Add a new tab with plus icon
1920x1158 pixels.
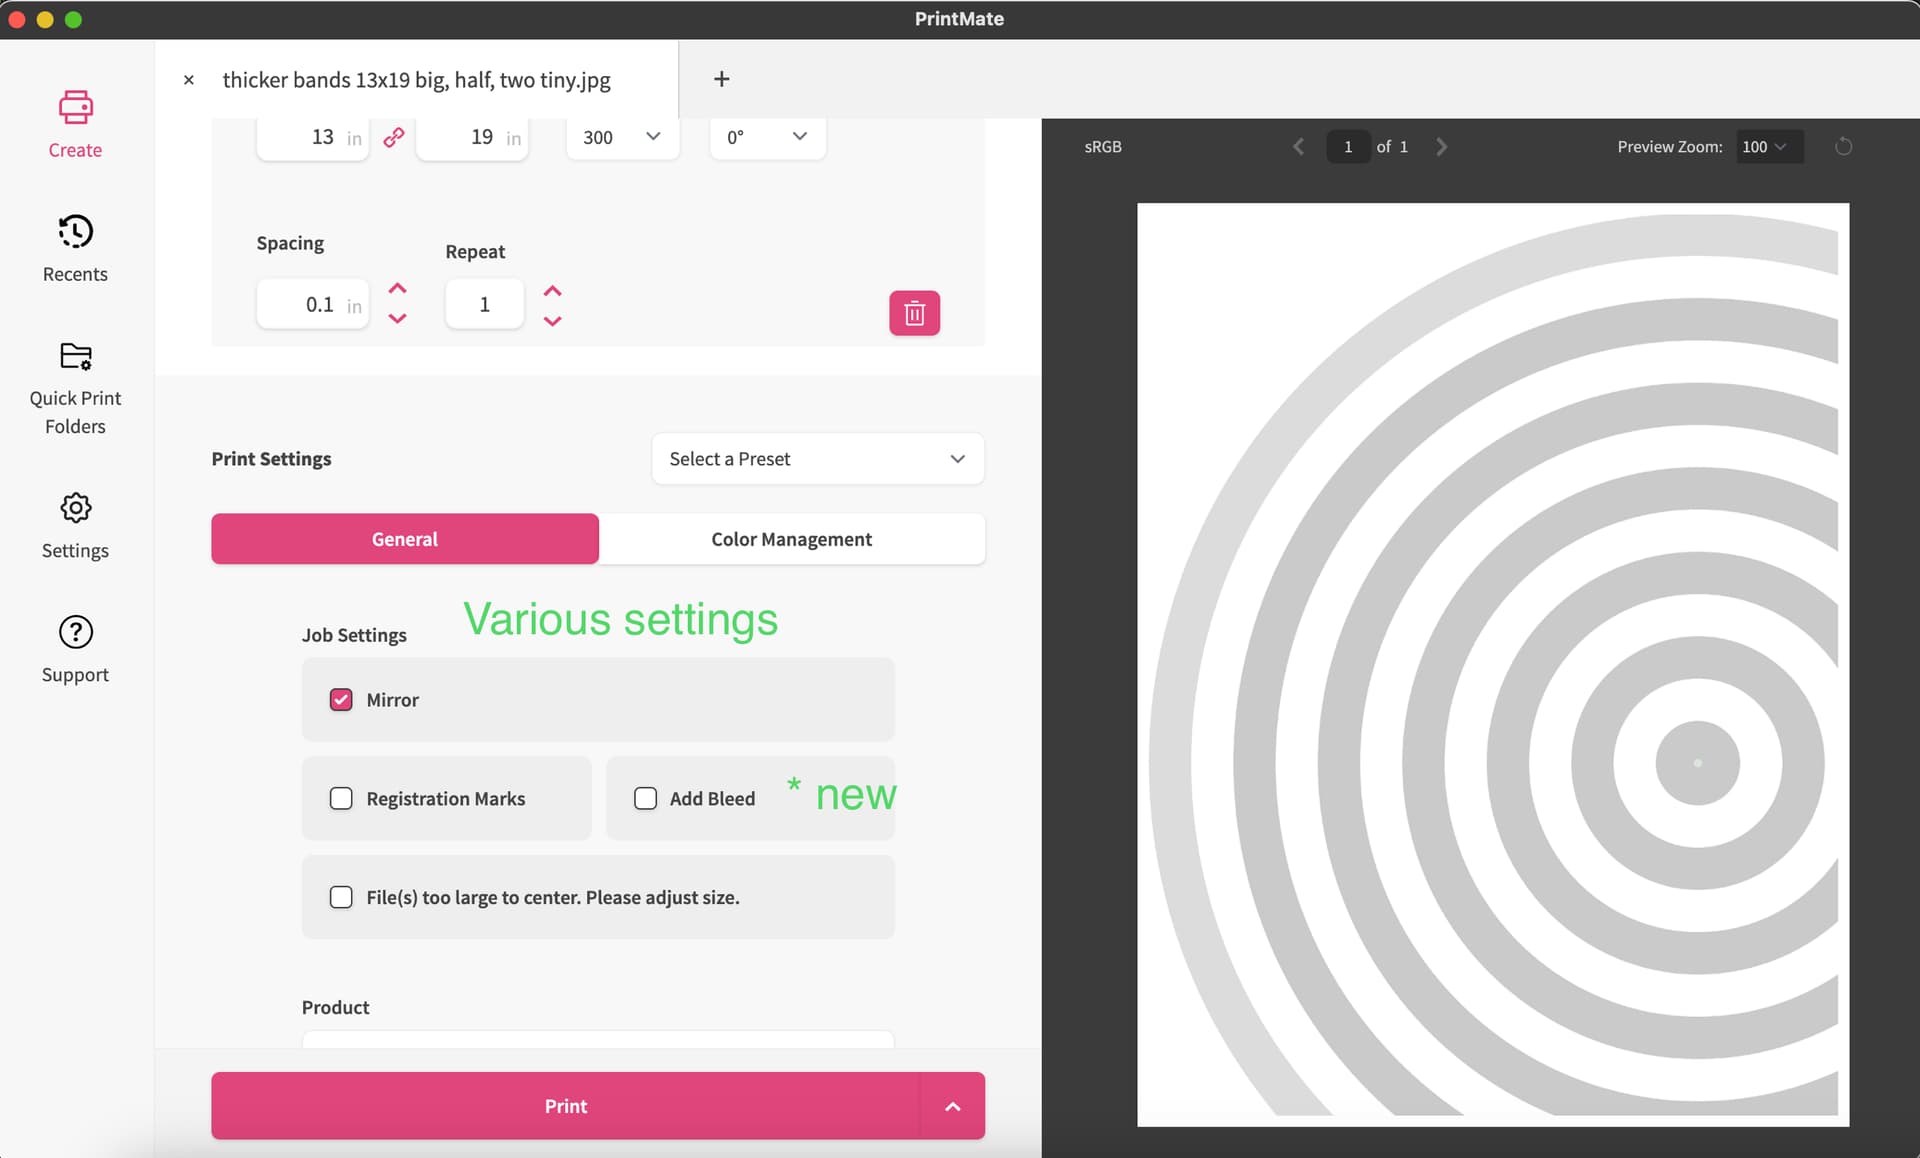[721, 79]
